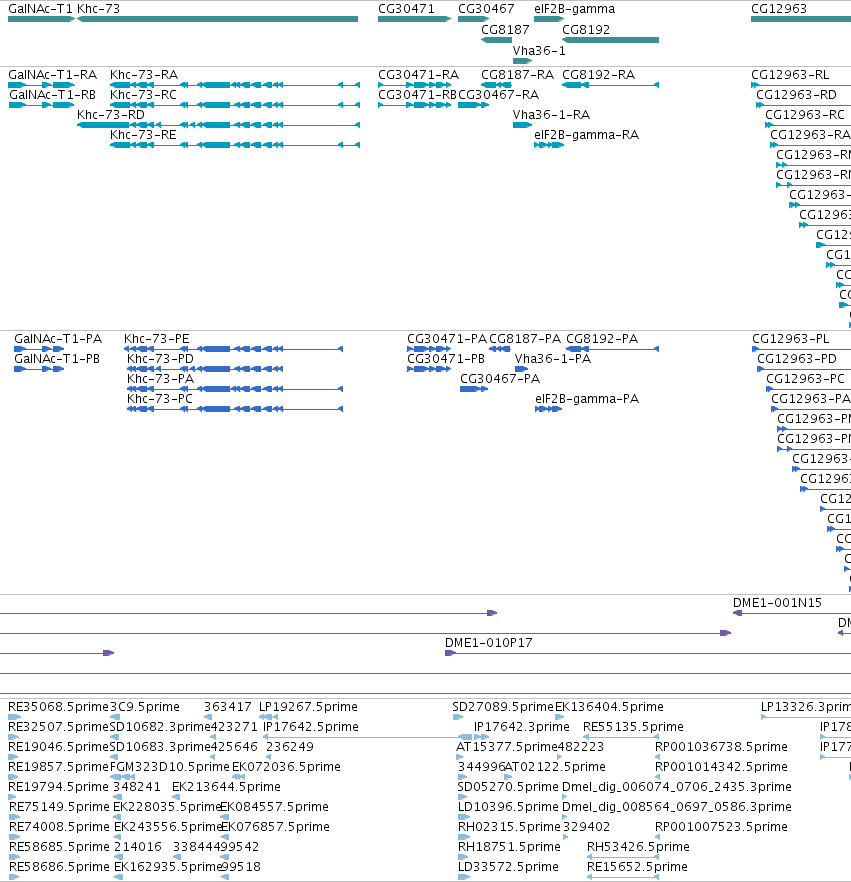Image resolution: width=851 pixels, height=882 pixels.
Task: Select the CG8192-PA protein label
Action: coord(602,339)
